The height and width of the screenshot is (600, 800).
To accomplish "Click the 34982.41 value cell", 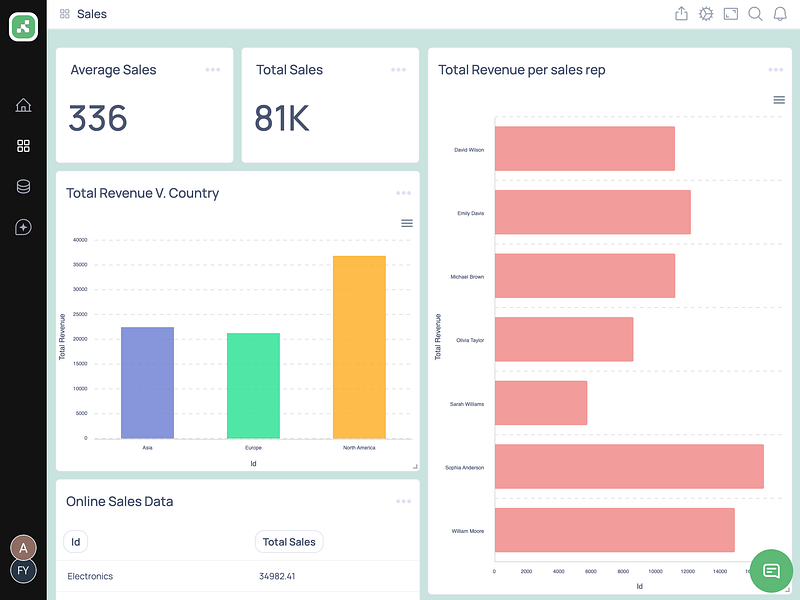I will (277, 576).
